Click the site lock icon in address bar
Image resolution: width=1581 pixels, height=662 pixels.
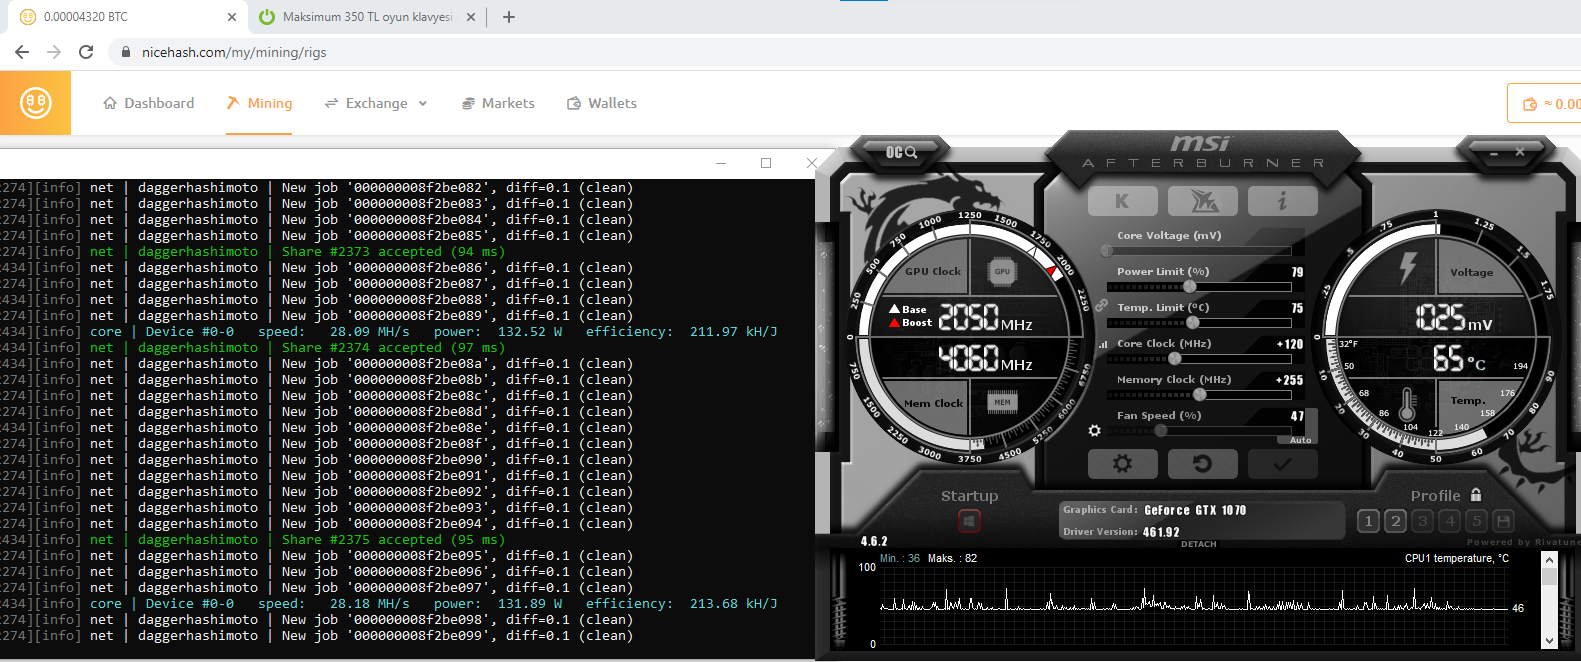pyautogui.click(x=125, y=52)
